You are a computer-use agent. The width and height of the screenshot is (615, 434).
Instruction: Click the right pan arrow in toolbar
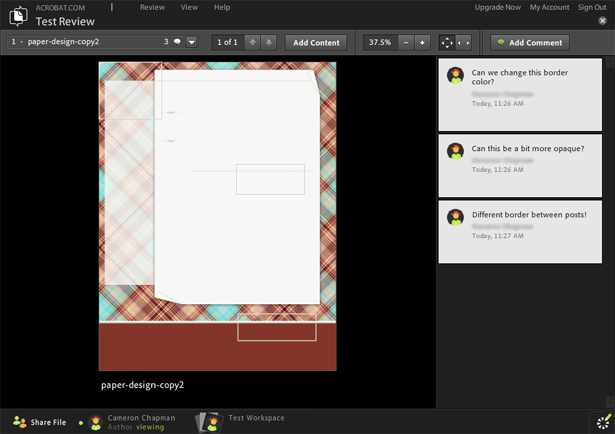pyautogui.click(x=468, y=43)
